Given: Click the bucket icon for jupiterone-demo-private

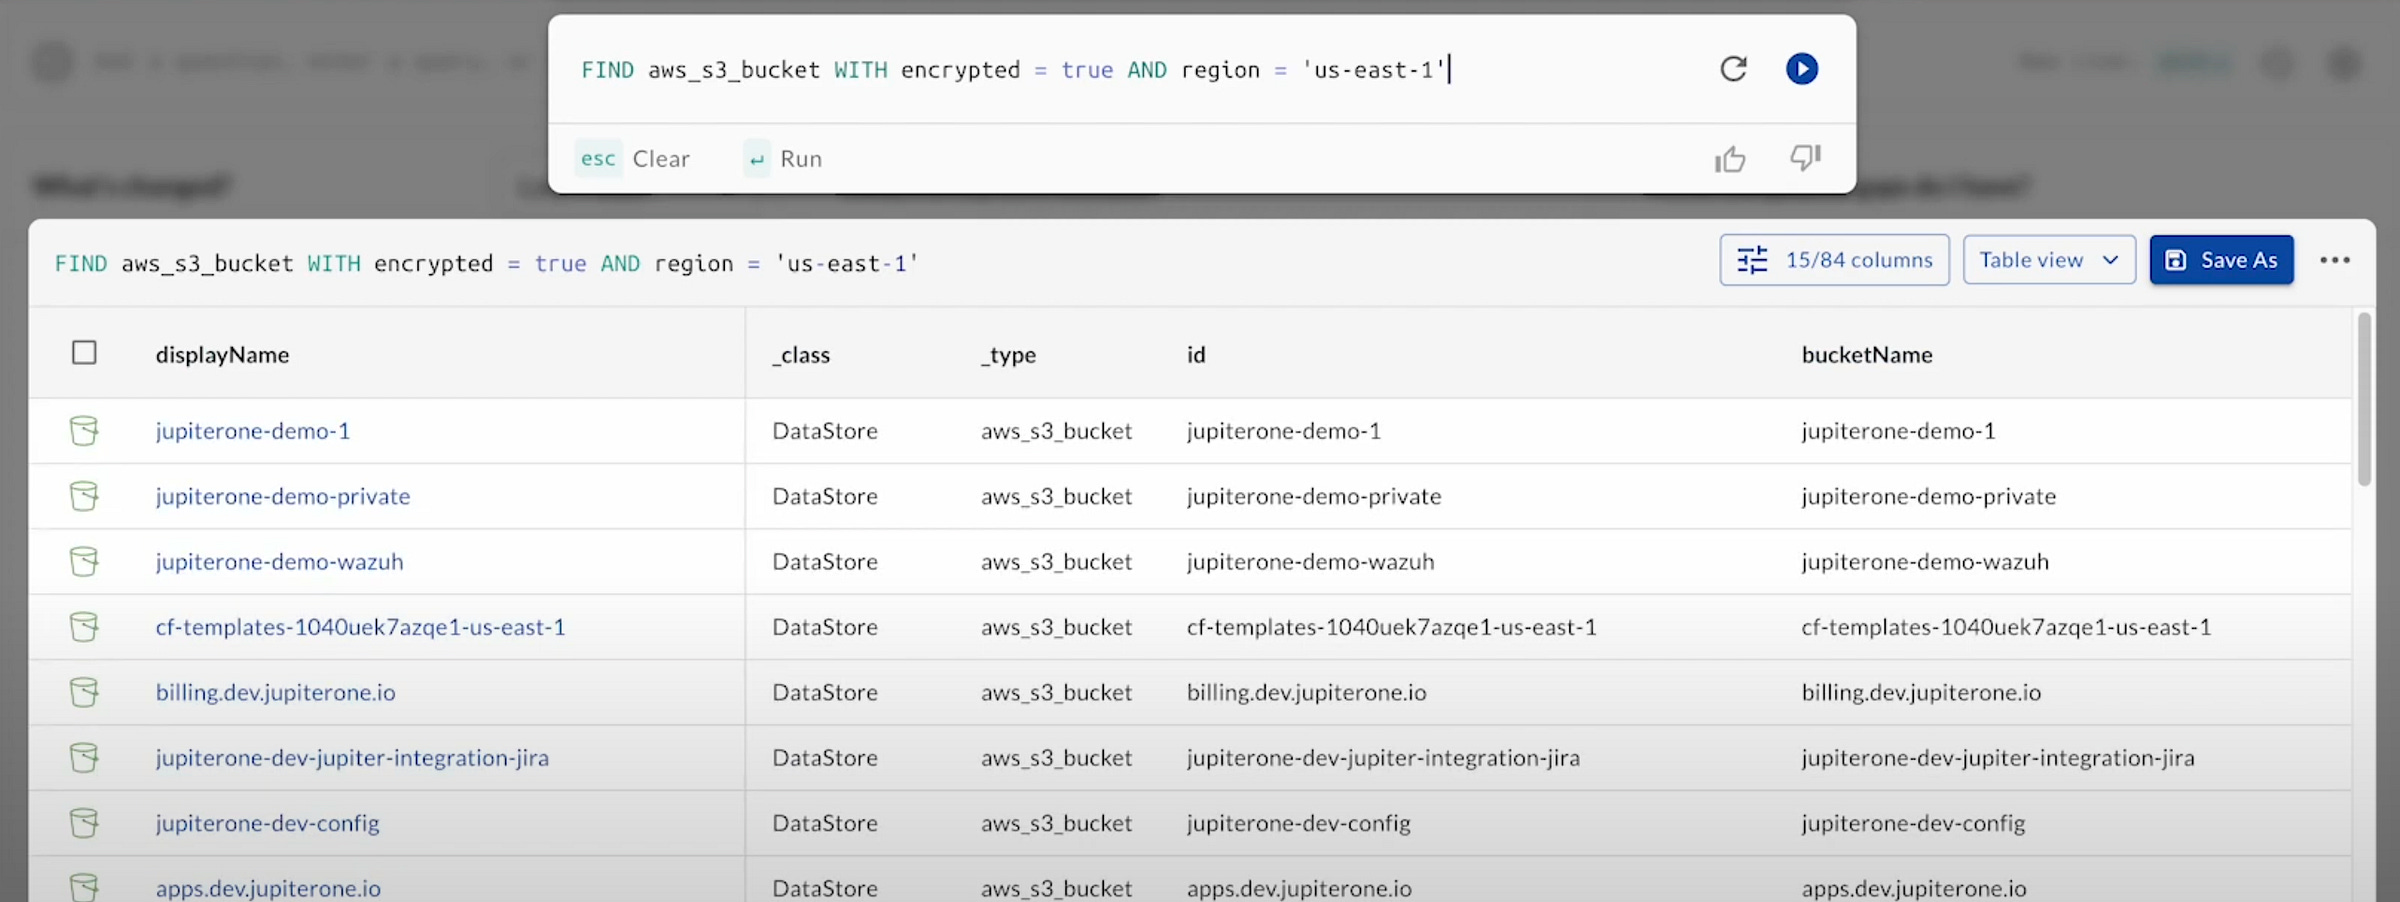Looking at the screenshot, I should coord(84,496).
